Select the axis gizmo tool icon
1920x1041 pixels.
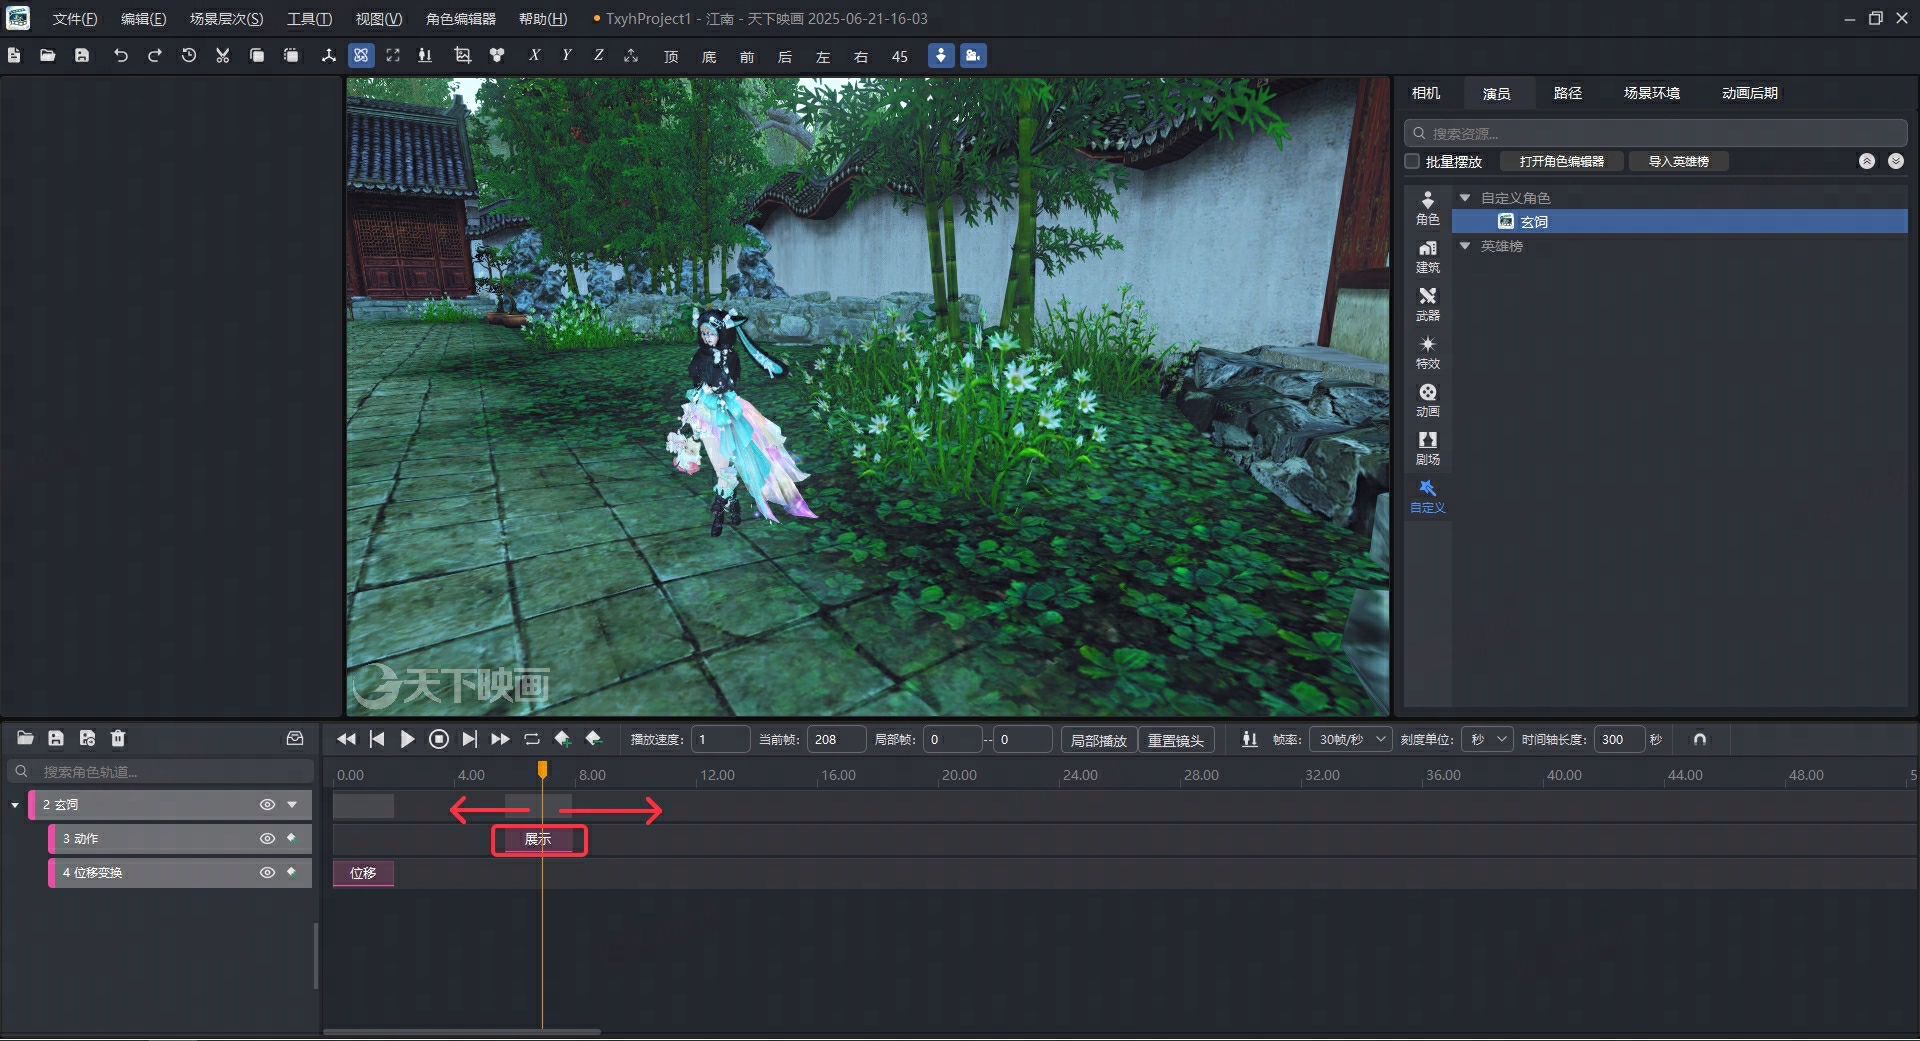(328, 56)
